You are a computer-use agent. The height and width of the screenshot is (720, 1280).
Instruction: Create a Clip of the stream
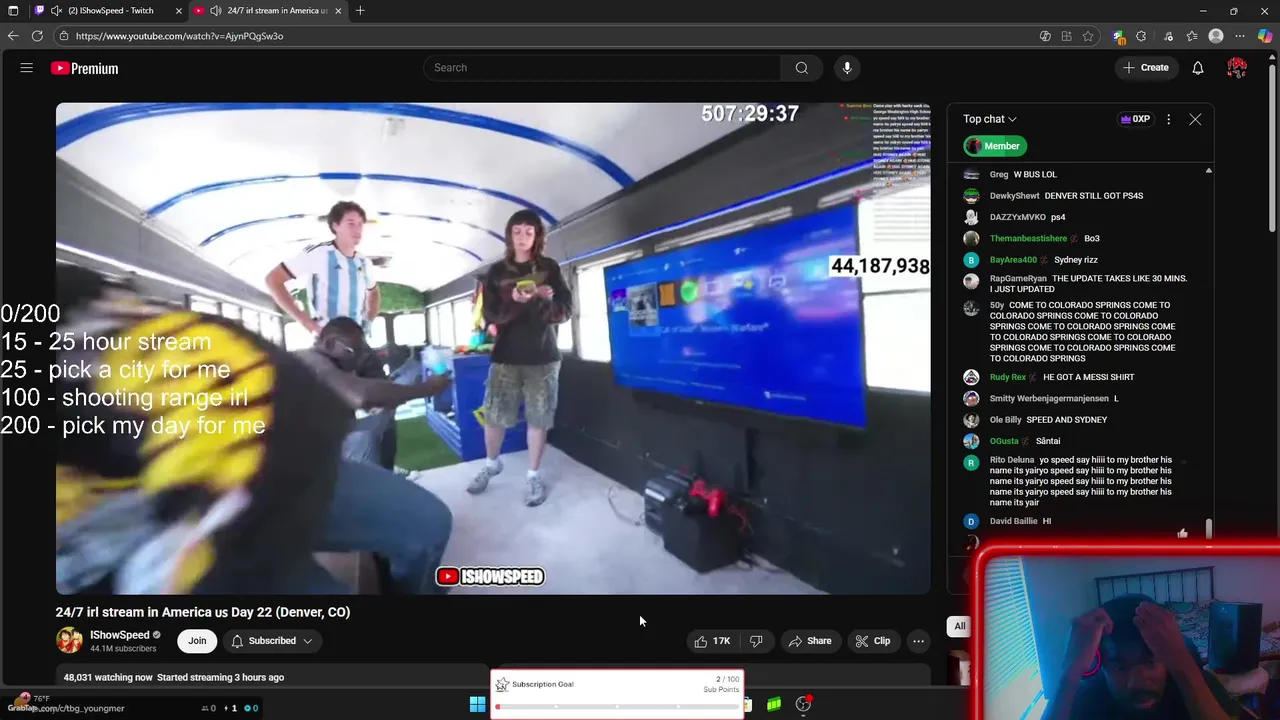[x=872, y=641]
